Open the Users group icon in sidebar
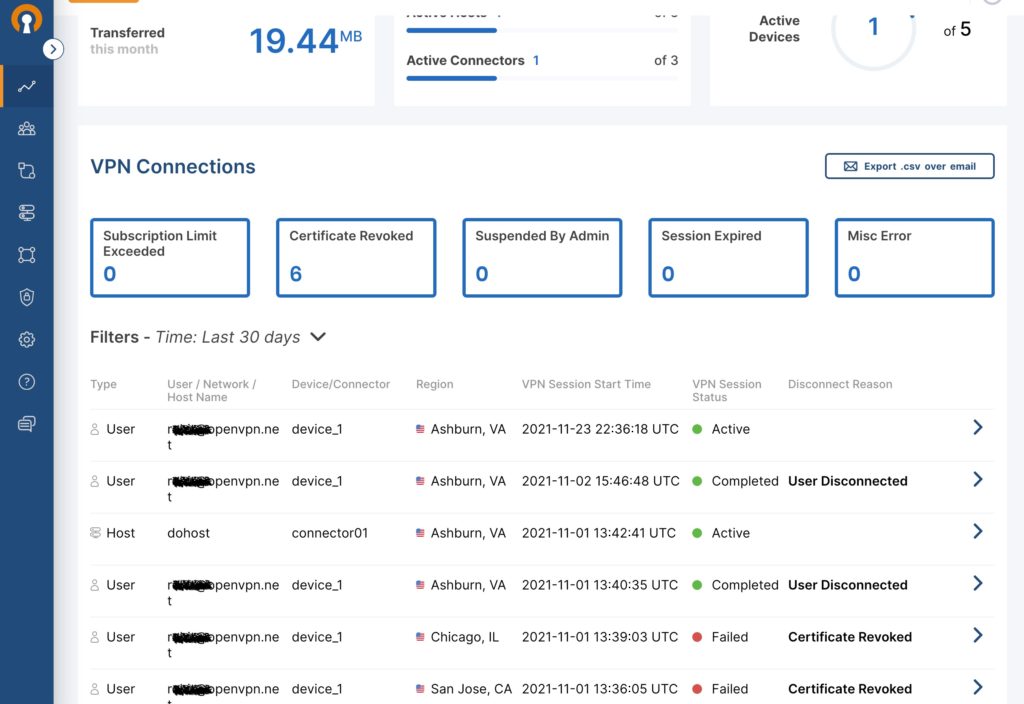This screenshot has width=1024, height=704. (x=27, y=129)
